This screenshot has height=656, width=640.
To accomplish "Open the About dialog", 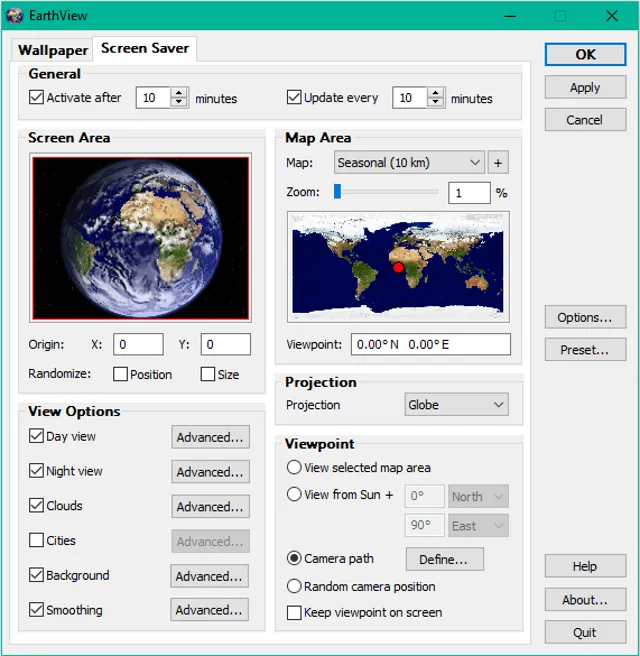I will pyautogui.click(x=585, y=600).
